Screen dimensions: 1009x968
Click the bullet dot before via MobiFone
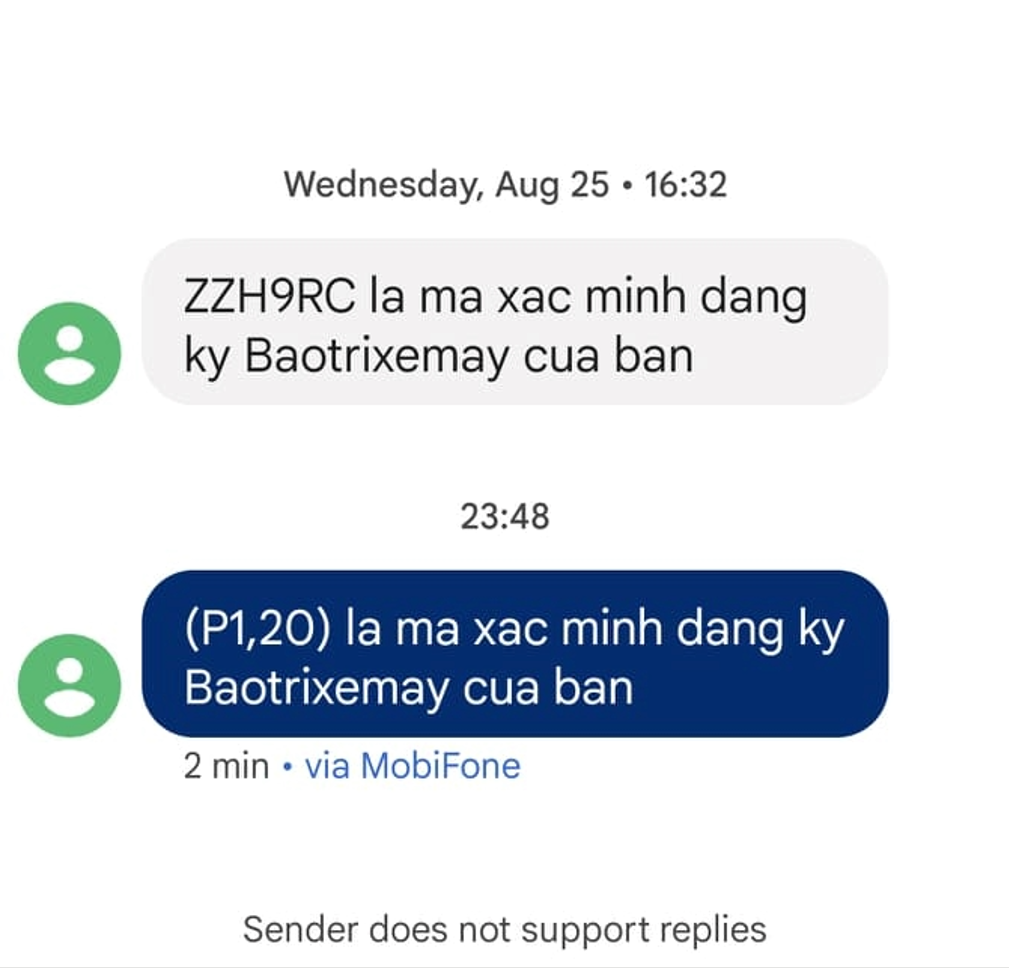tap(288, 767)
